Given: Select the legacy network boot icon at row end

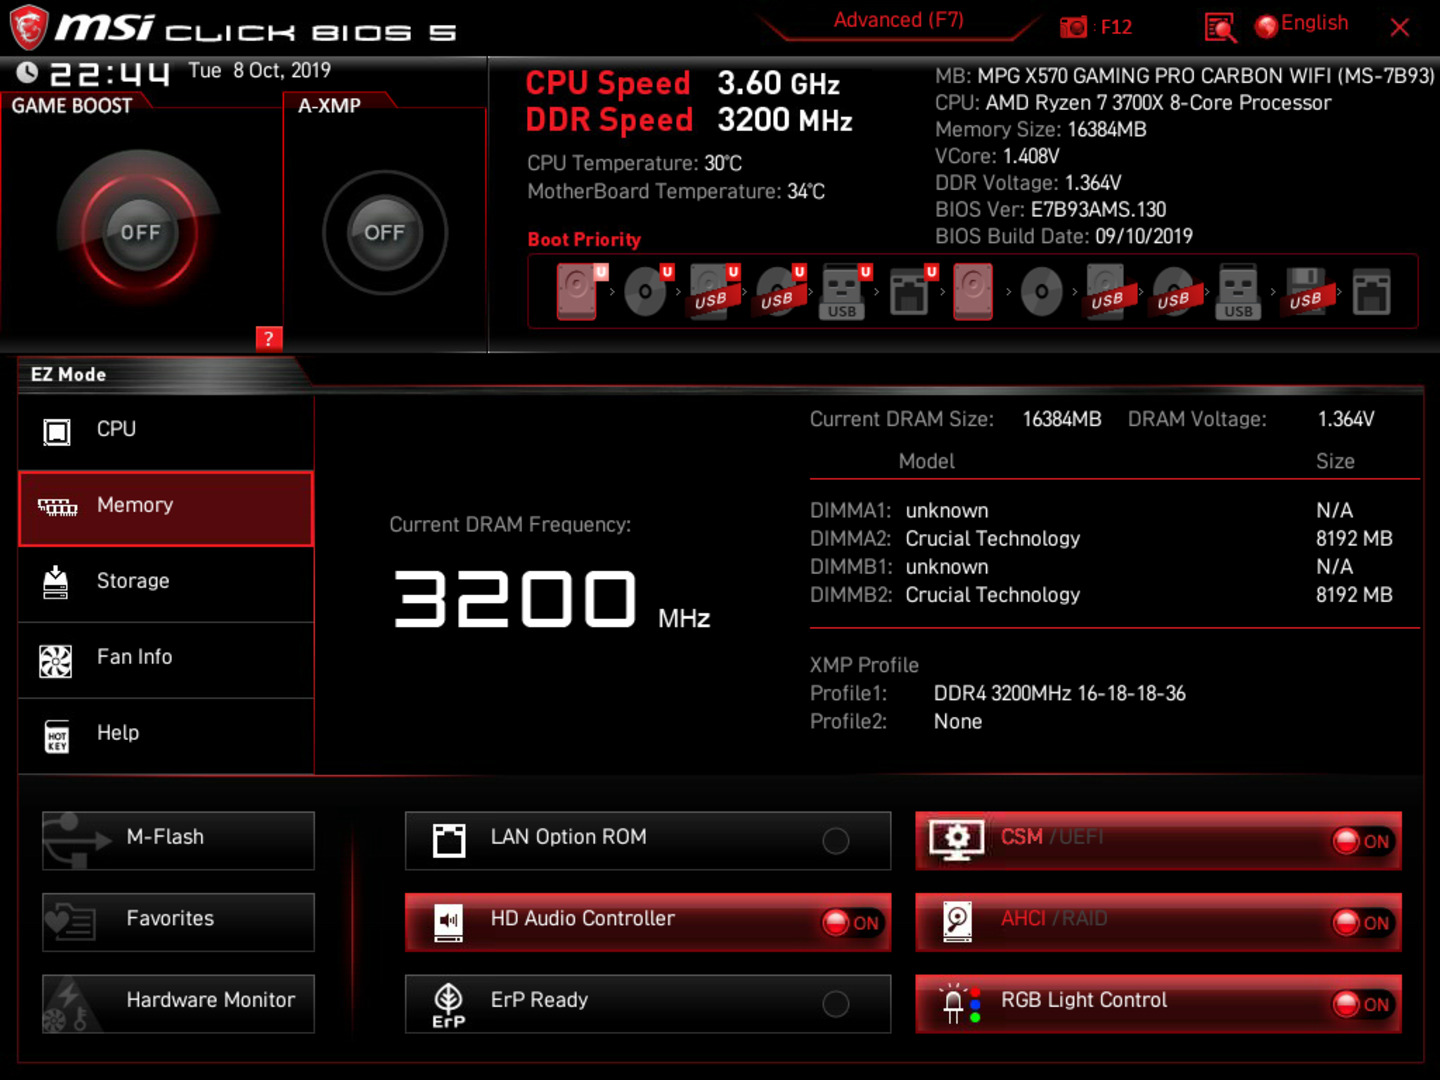Looking at the screenshot, I should coord(1371,291).
